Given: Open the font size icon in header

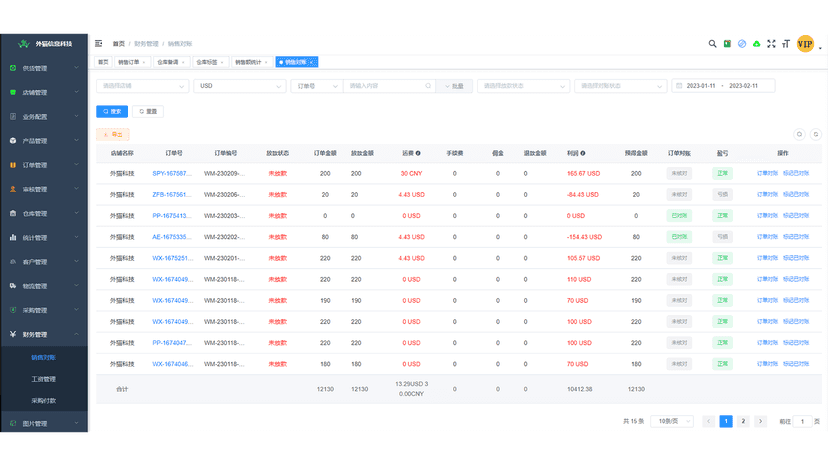Looking at the screenshot, I should [786, 44].
